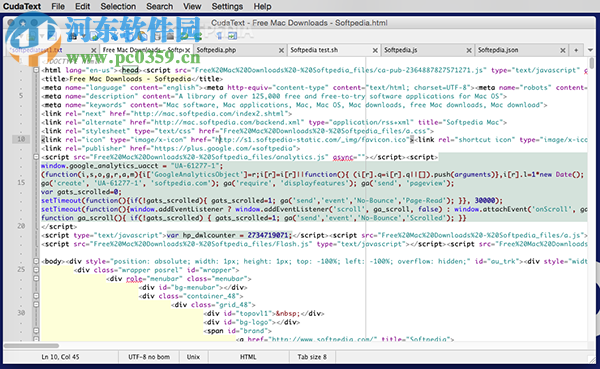This screenshot has height=369, width=600.
Task: Open the Settings menu
Action: coord(227,6)
